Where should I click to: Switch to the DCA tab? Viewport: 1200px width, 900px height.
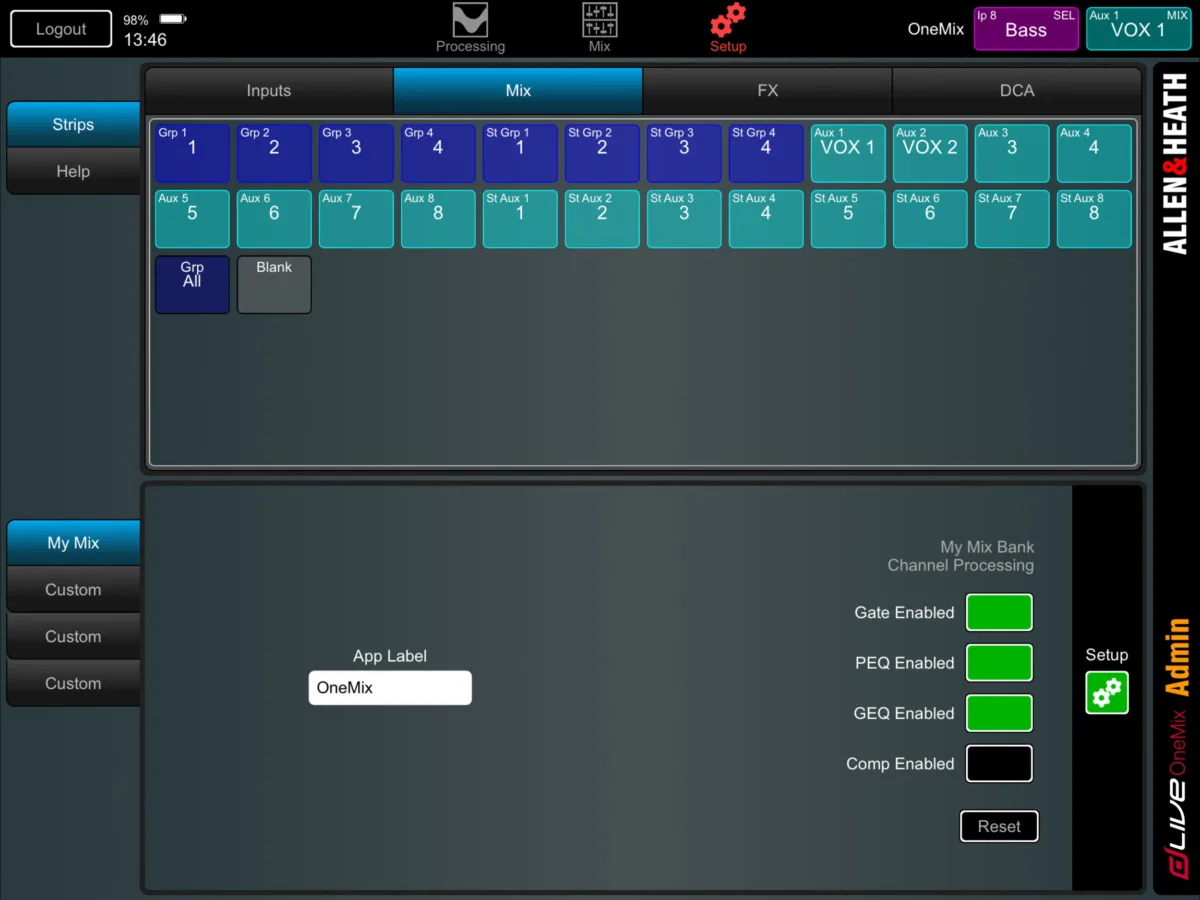click(1017, 90)
